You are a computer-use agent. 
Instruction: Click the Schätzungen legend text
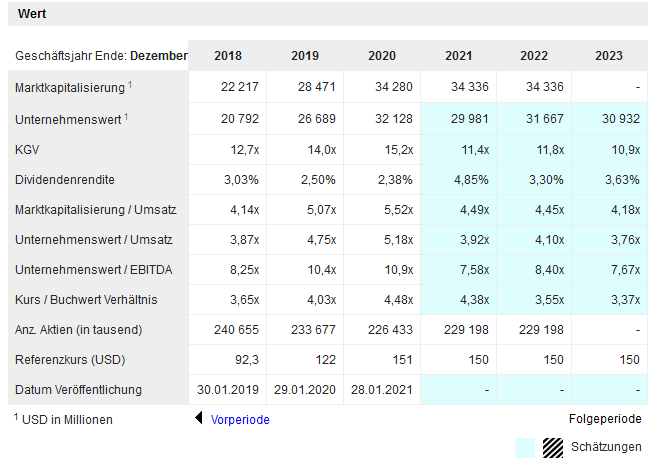point(606,447)
